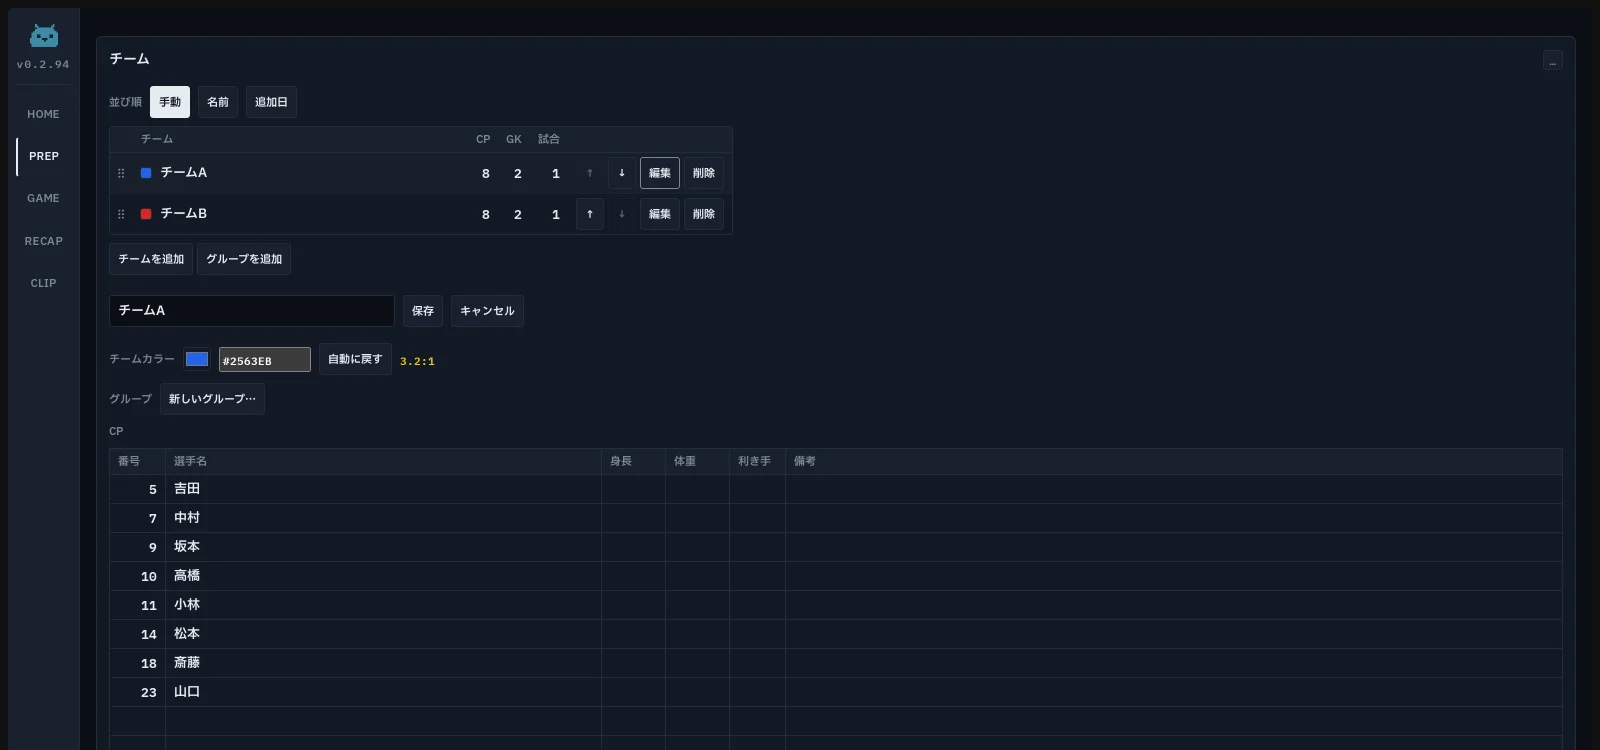Open the blue team color swatch
The image size is (1600, 750).
point(197,359)
